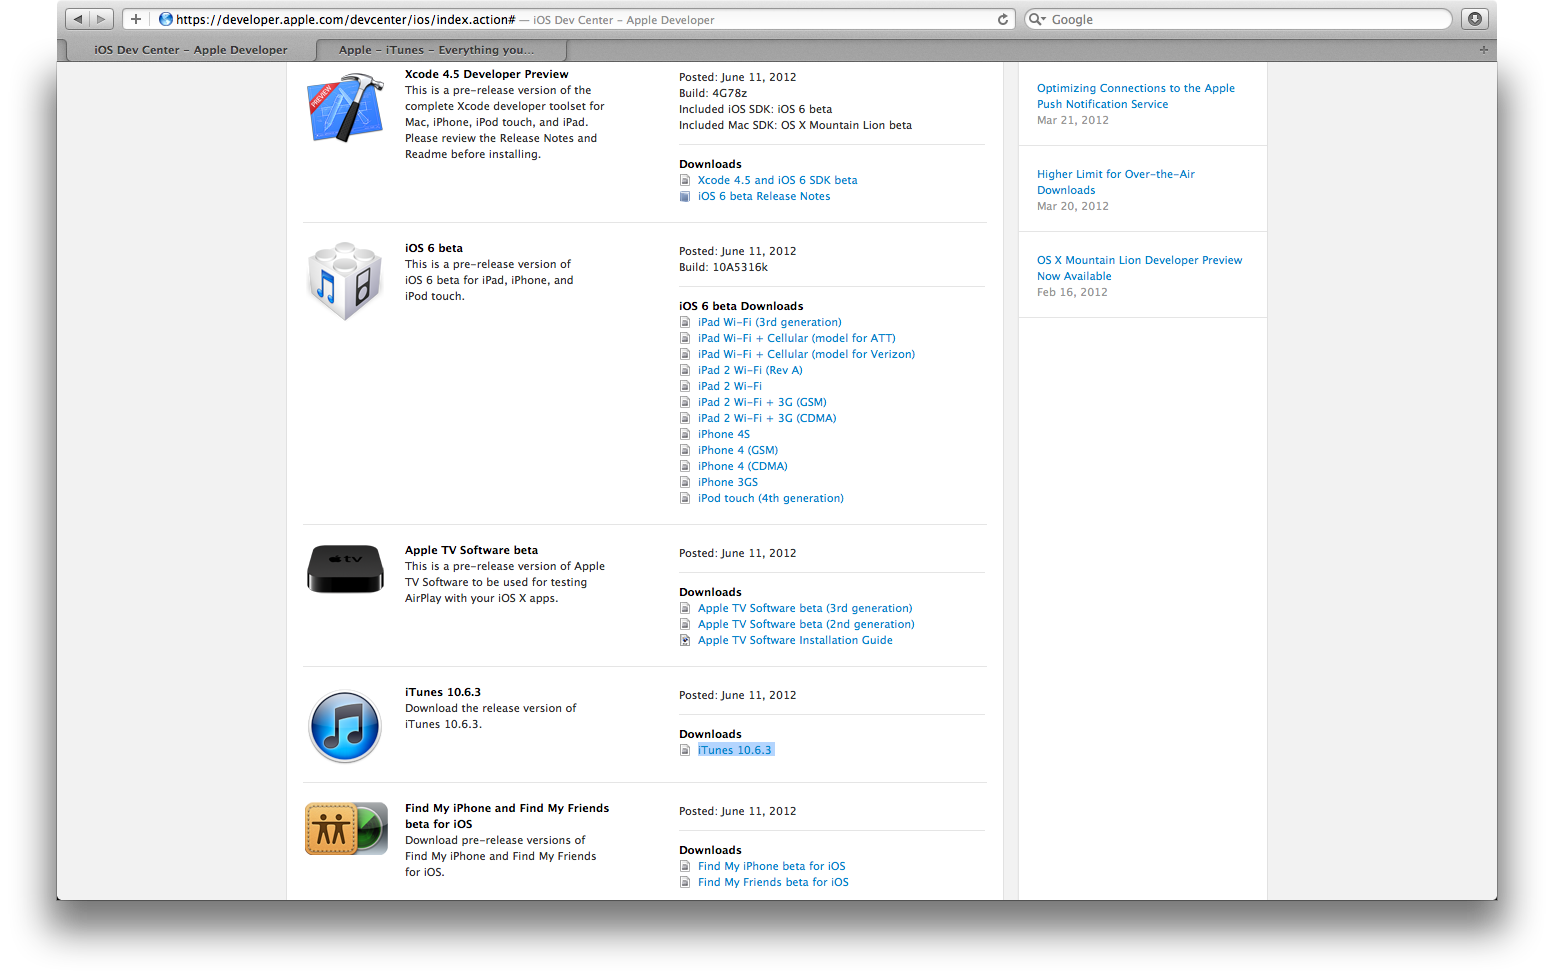Switch to the iOS Dev Center tab
The width and height of the screenshot is (1554, 979).
190,49
